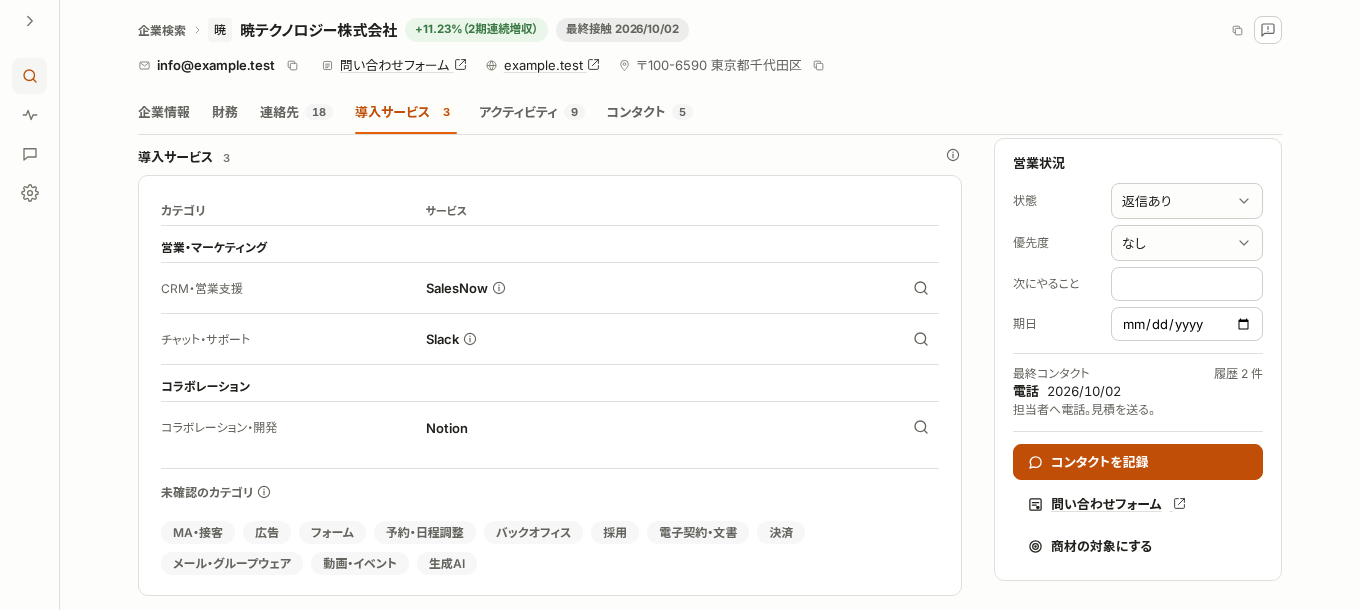Show info icon next to Slack
Screen dimensions: 1360x610
click(x=470, y=339)
